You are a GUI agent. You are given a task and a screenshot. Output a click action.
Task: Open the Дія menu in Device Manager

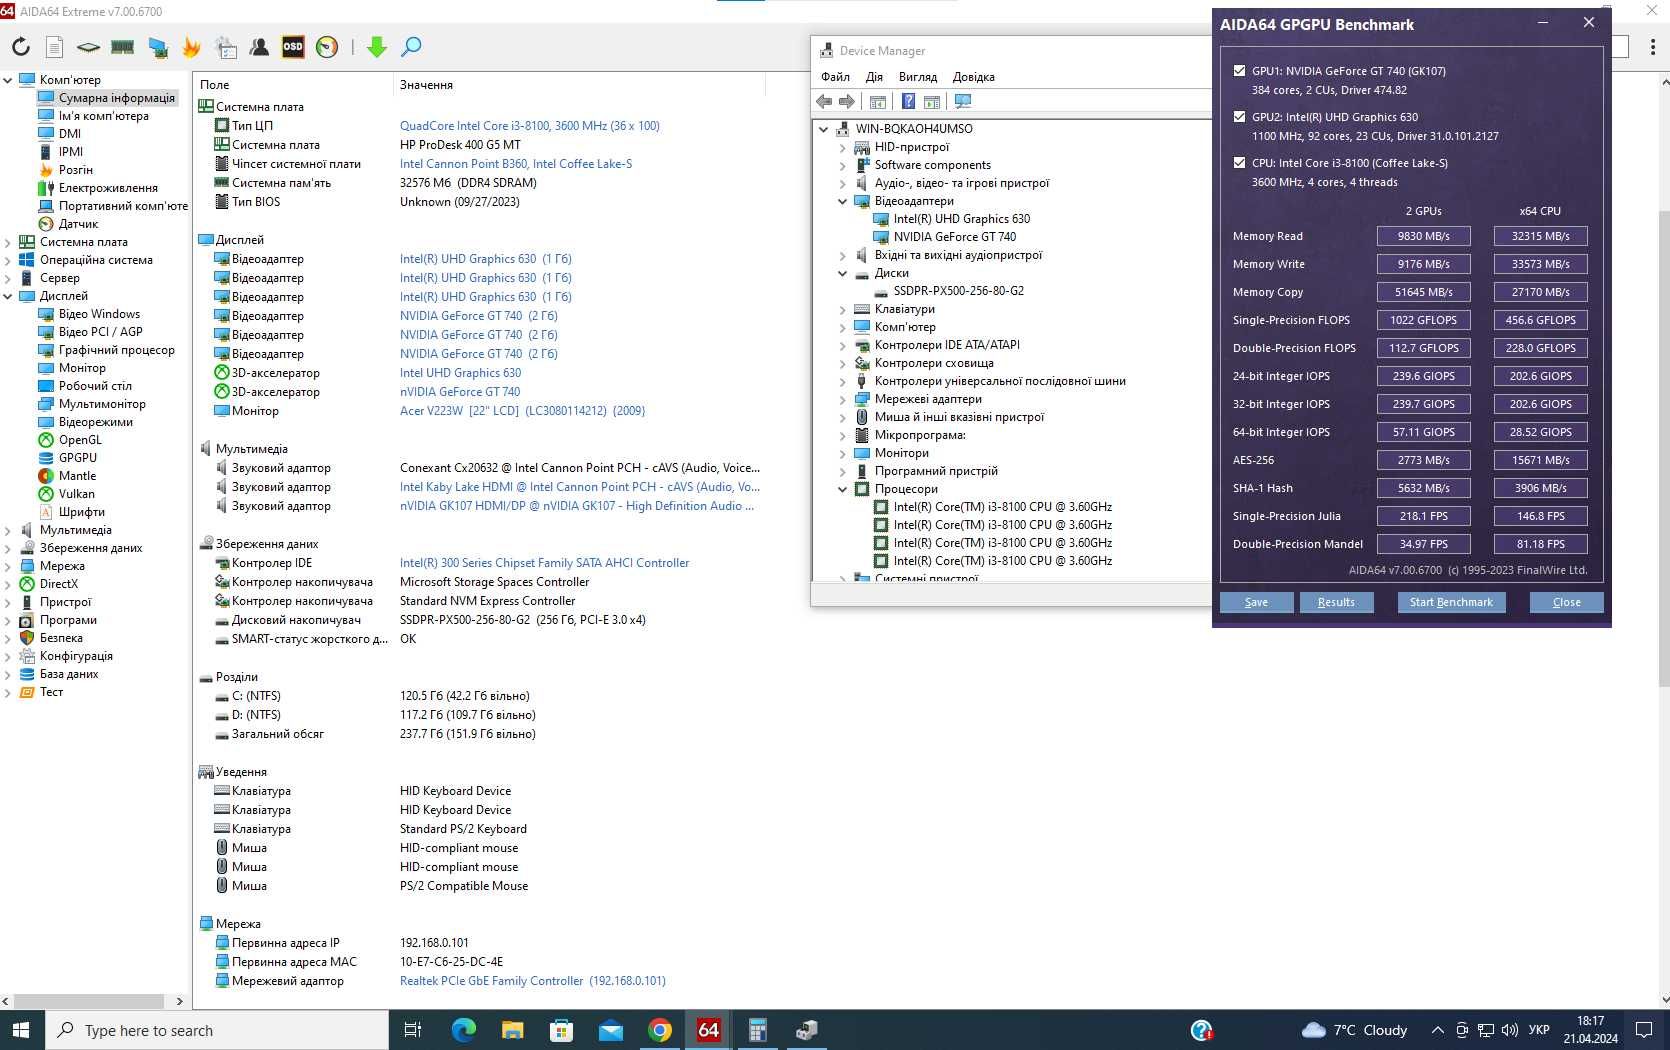874,77
